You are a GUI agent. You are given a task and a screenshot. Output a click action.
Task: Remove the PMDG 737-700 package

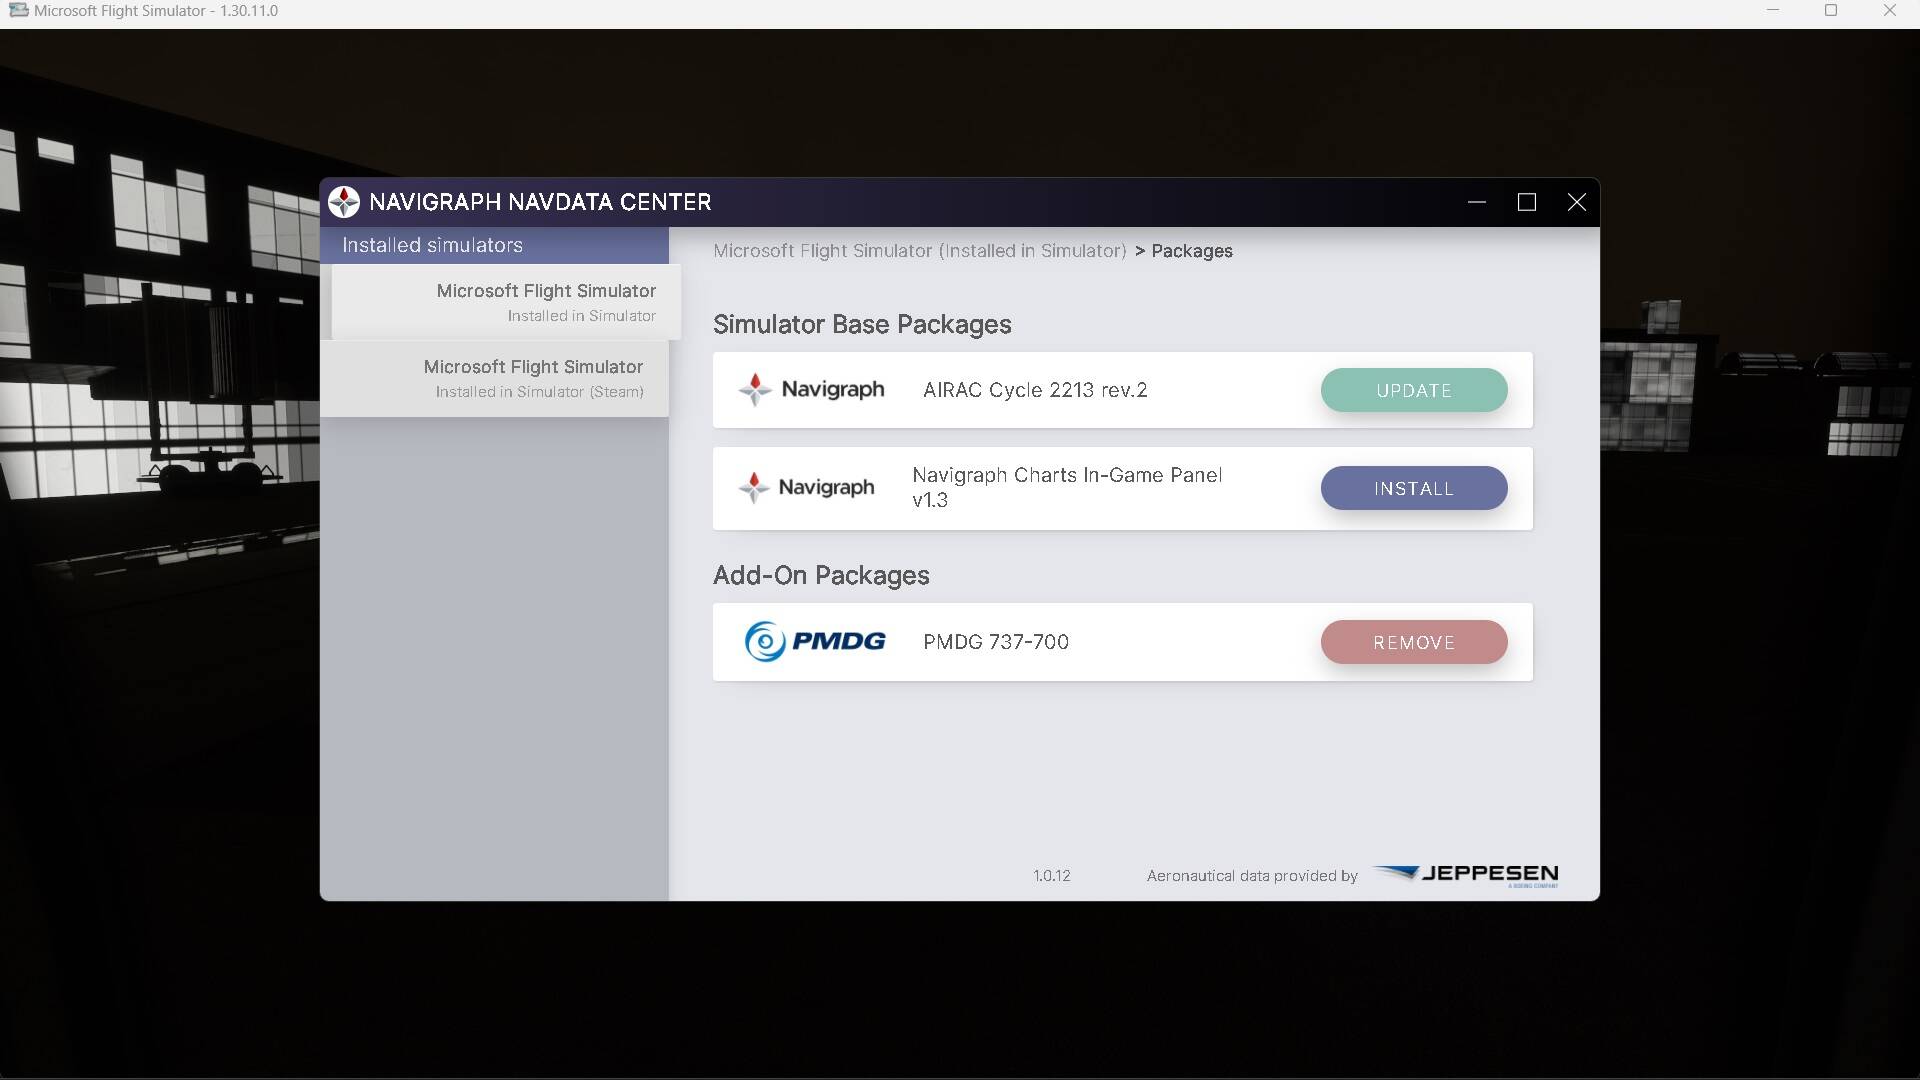1413,642
